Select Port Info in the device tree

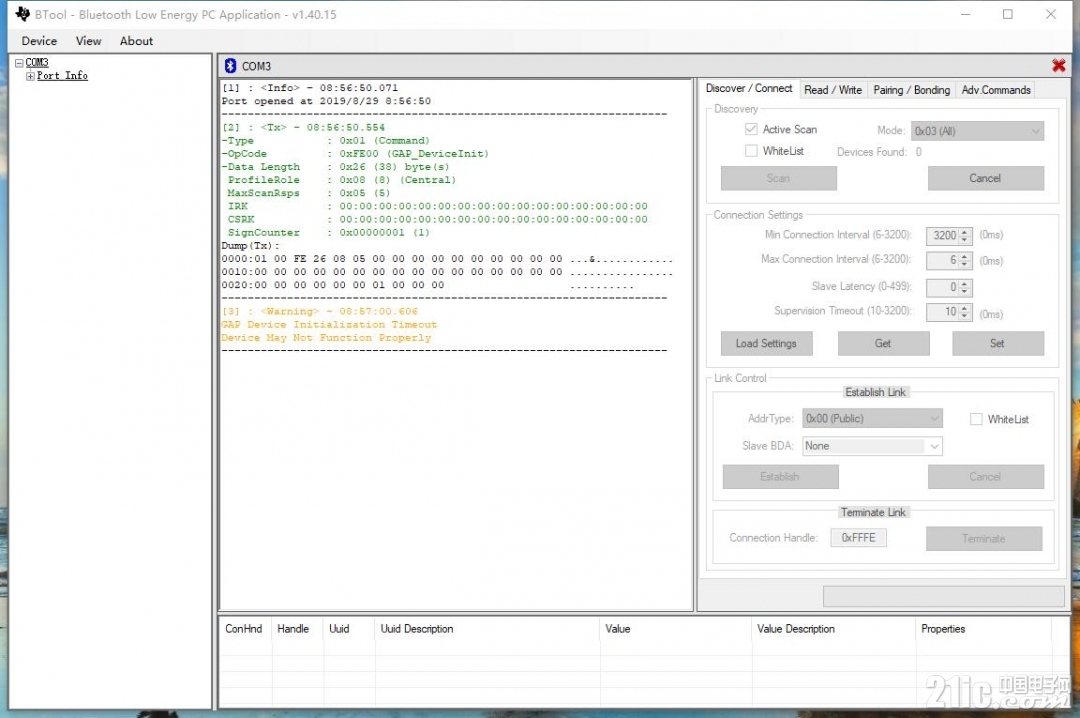62,76
